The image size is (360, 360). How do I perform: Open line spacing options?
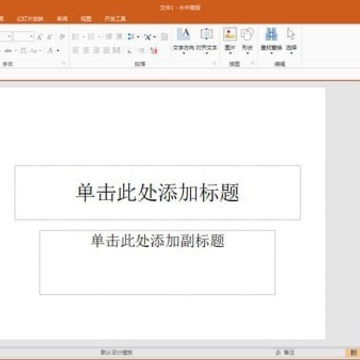click(x=131, y=37)
